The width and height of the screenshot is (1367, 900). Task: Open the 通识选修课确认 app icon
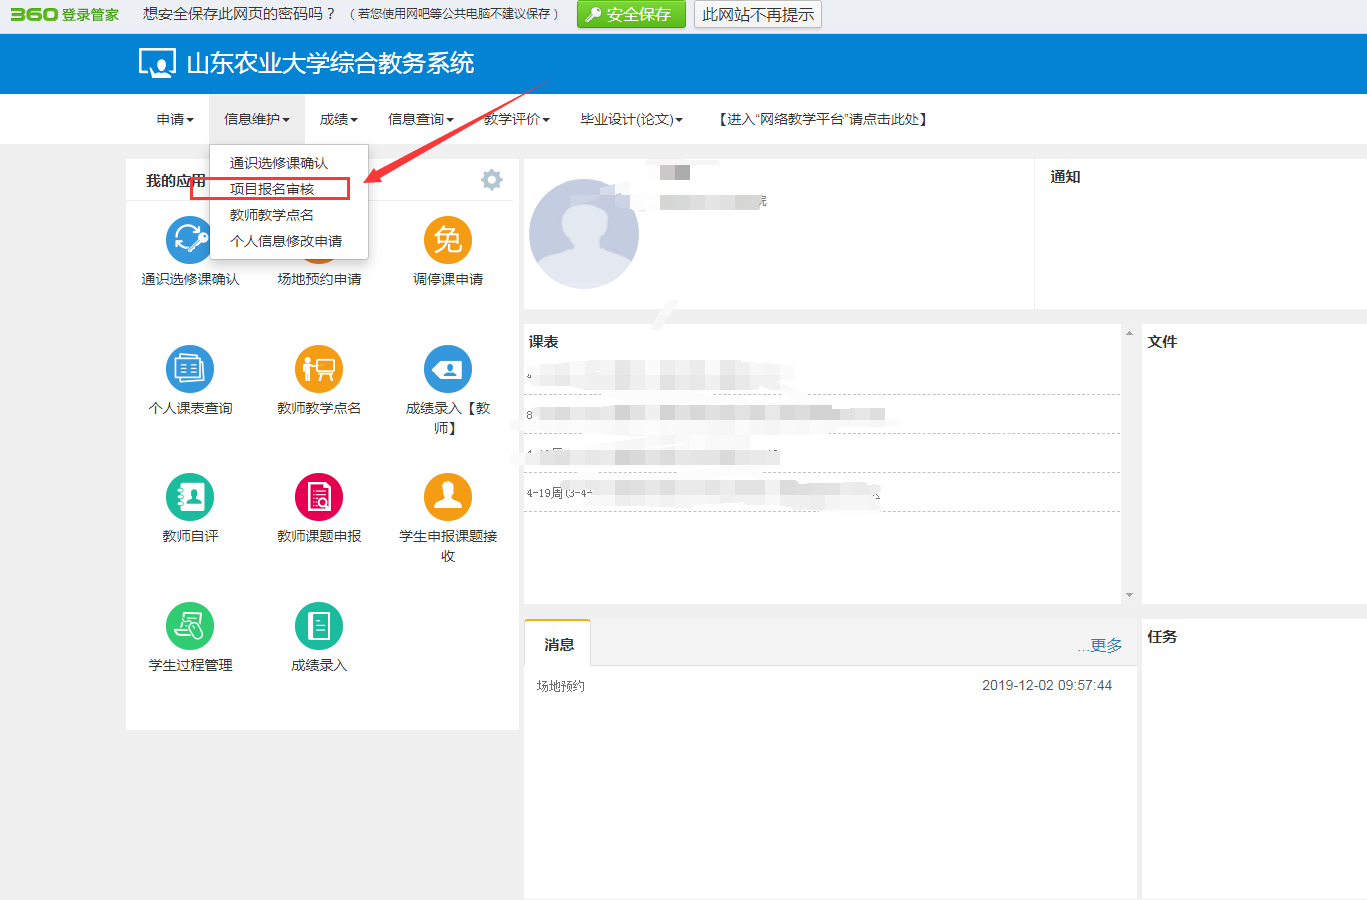coord(188,241)
